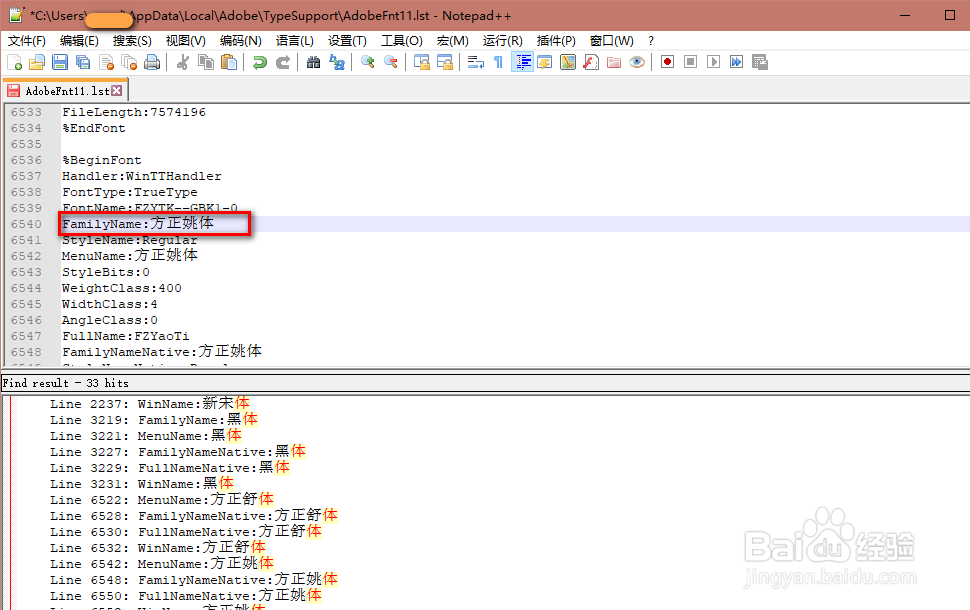This screenshot has width=970, height=610.
Task: Open the 设置(T) menu
Action: coord(347,41)
